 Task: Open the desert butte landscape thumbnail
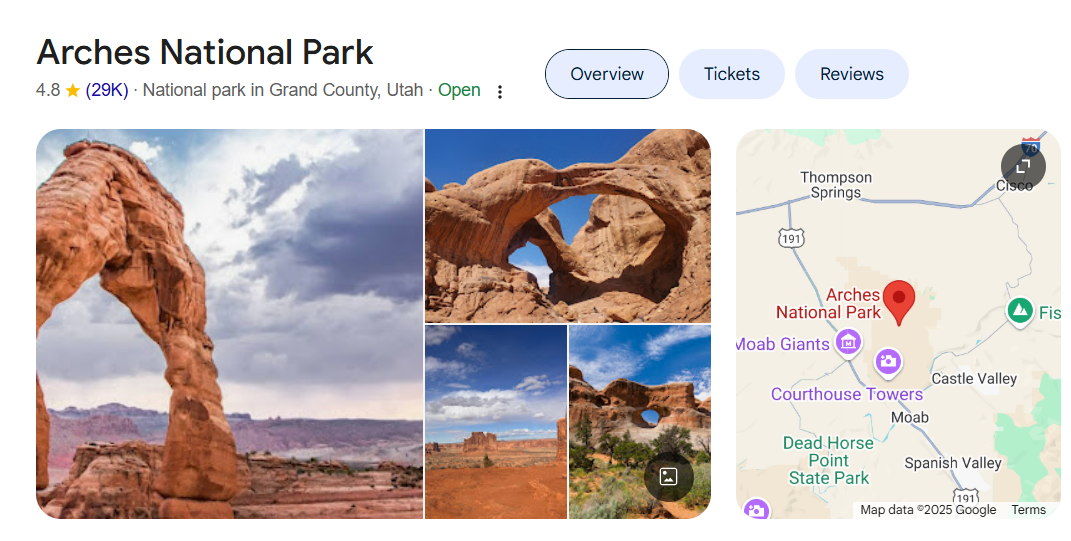(x=496, y=422)
